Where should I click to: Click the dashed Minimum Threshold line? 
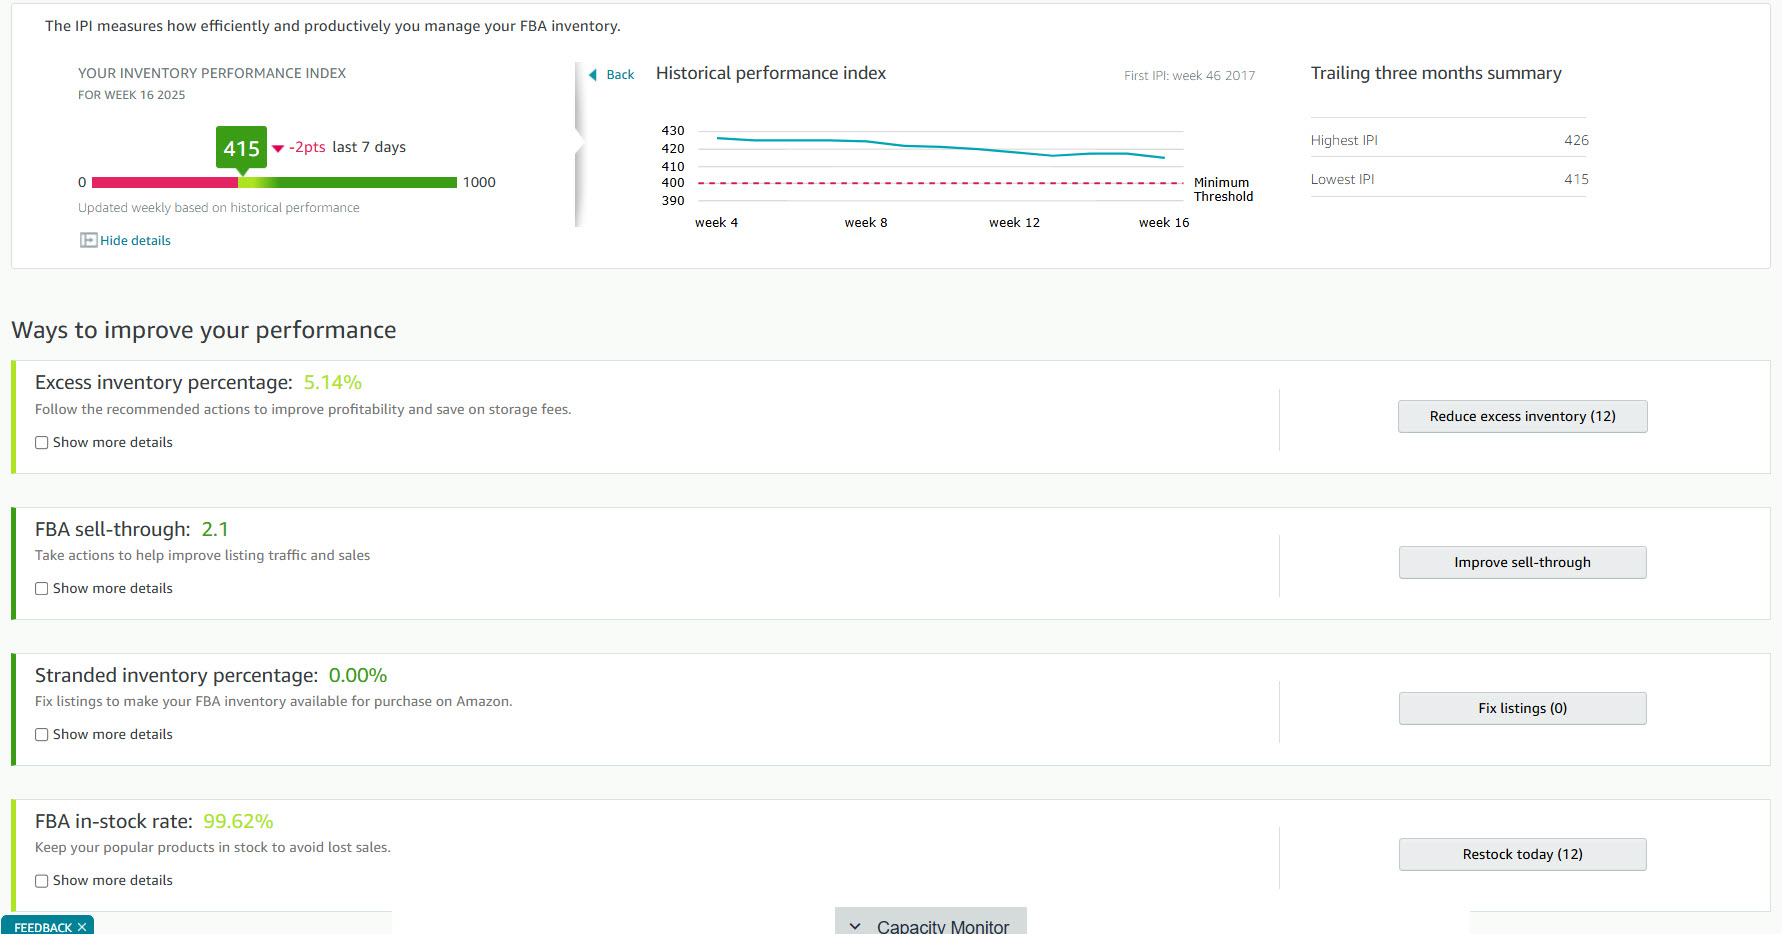[x=940, y=183]
